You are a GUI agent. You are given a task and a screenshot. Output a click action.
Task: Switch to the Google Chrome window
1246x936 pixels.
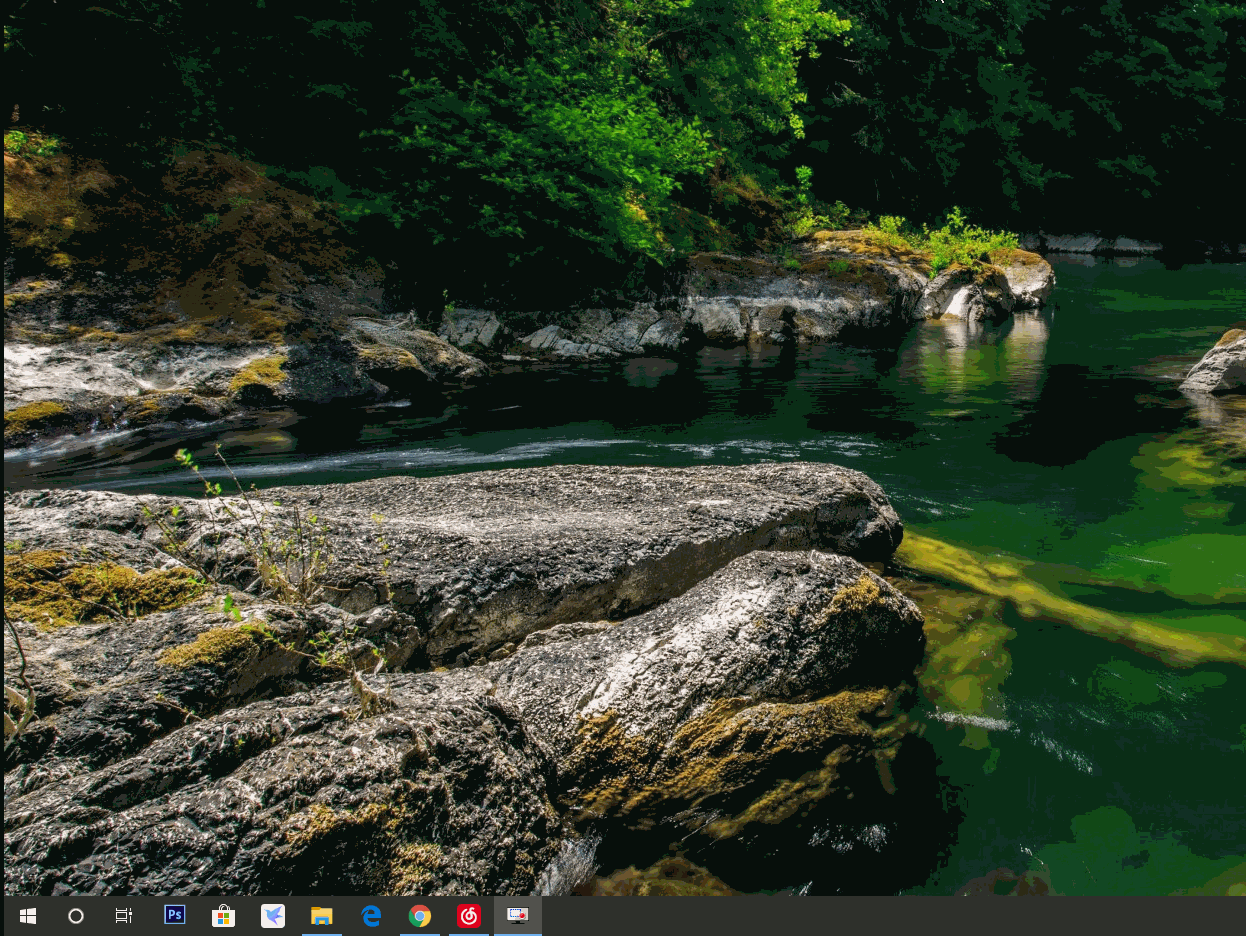click(420, 916)
